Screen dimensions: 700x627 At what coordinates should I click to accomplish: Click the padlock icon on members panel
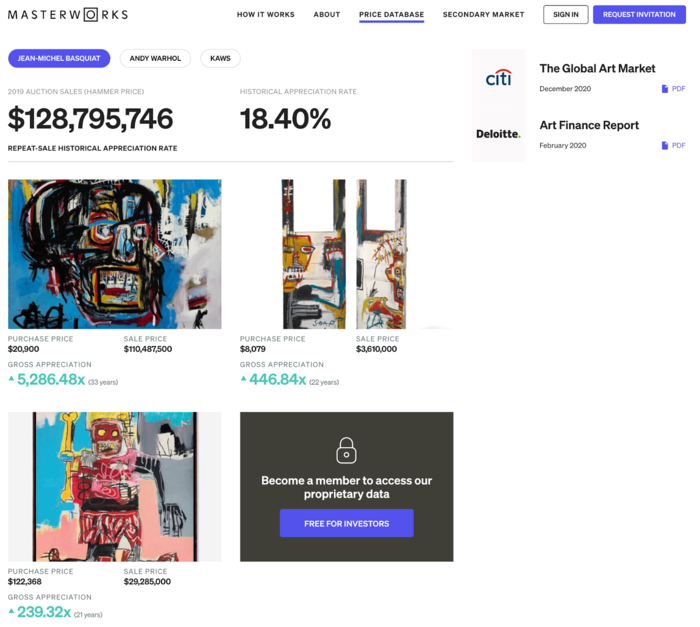pyautogui.click(x=346, y=450)
